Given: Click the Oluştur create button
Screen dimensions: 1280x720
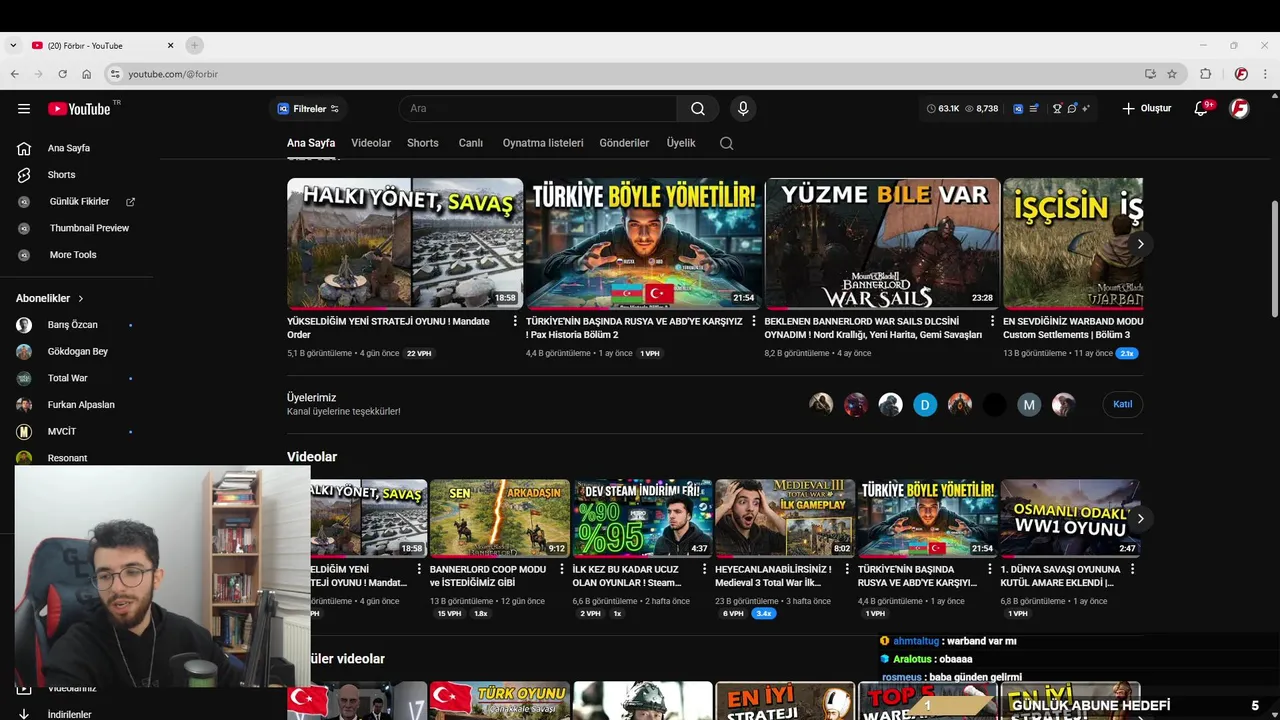Looking at the screenshot, I should pos(1146,108).
